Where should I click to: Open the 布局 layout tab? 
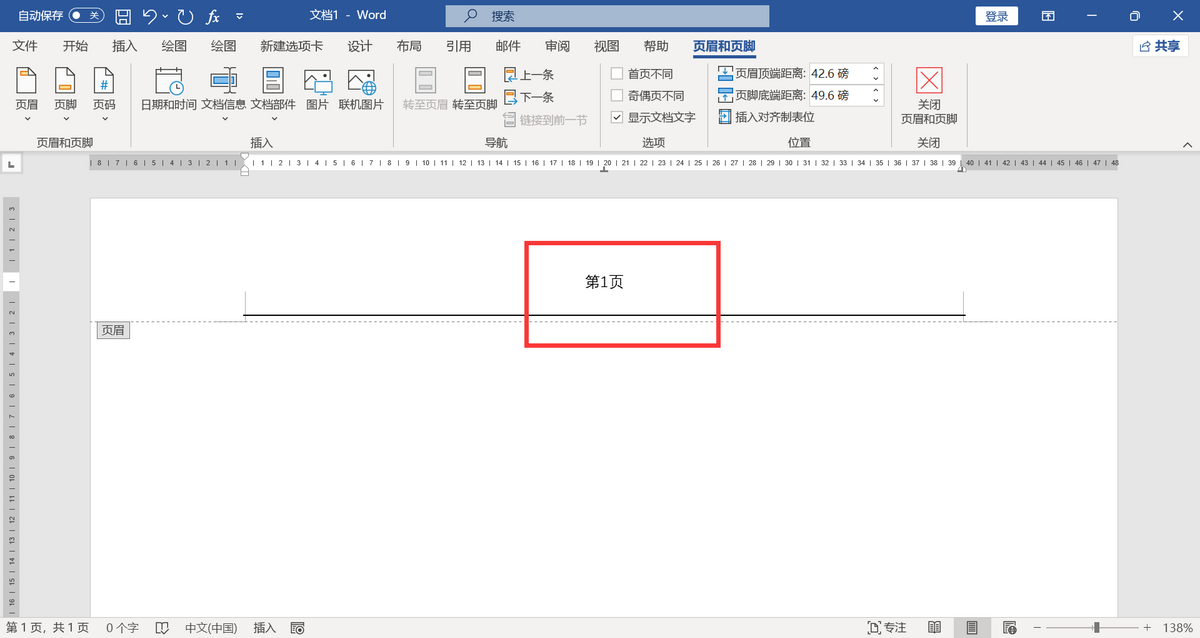tap(409, 46)
